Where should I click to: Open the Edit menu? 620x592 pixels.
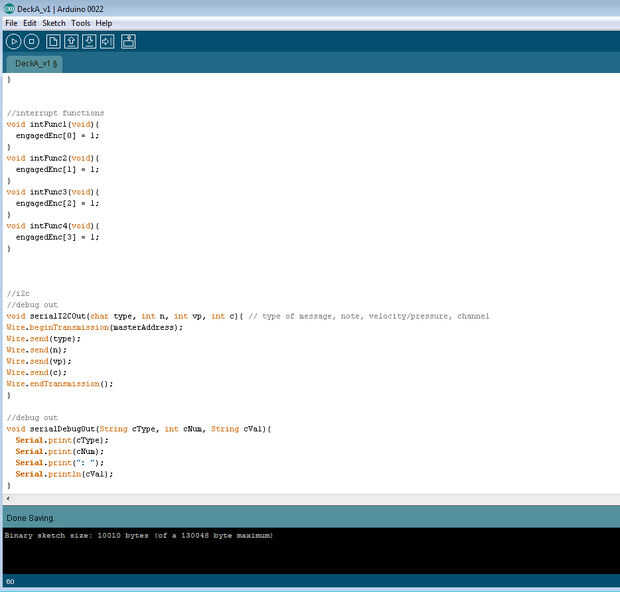click(30, 23)
